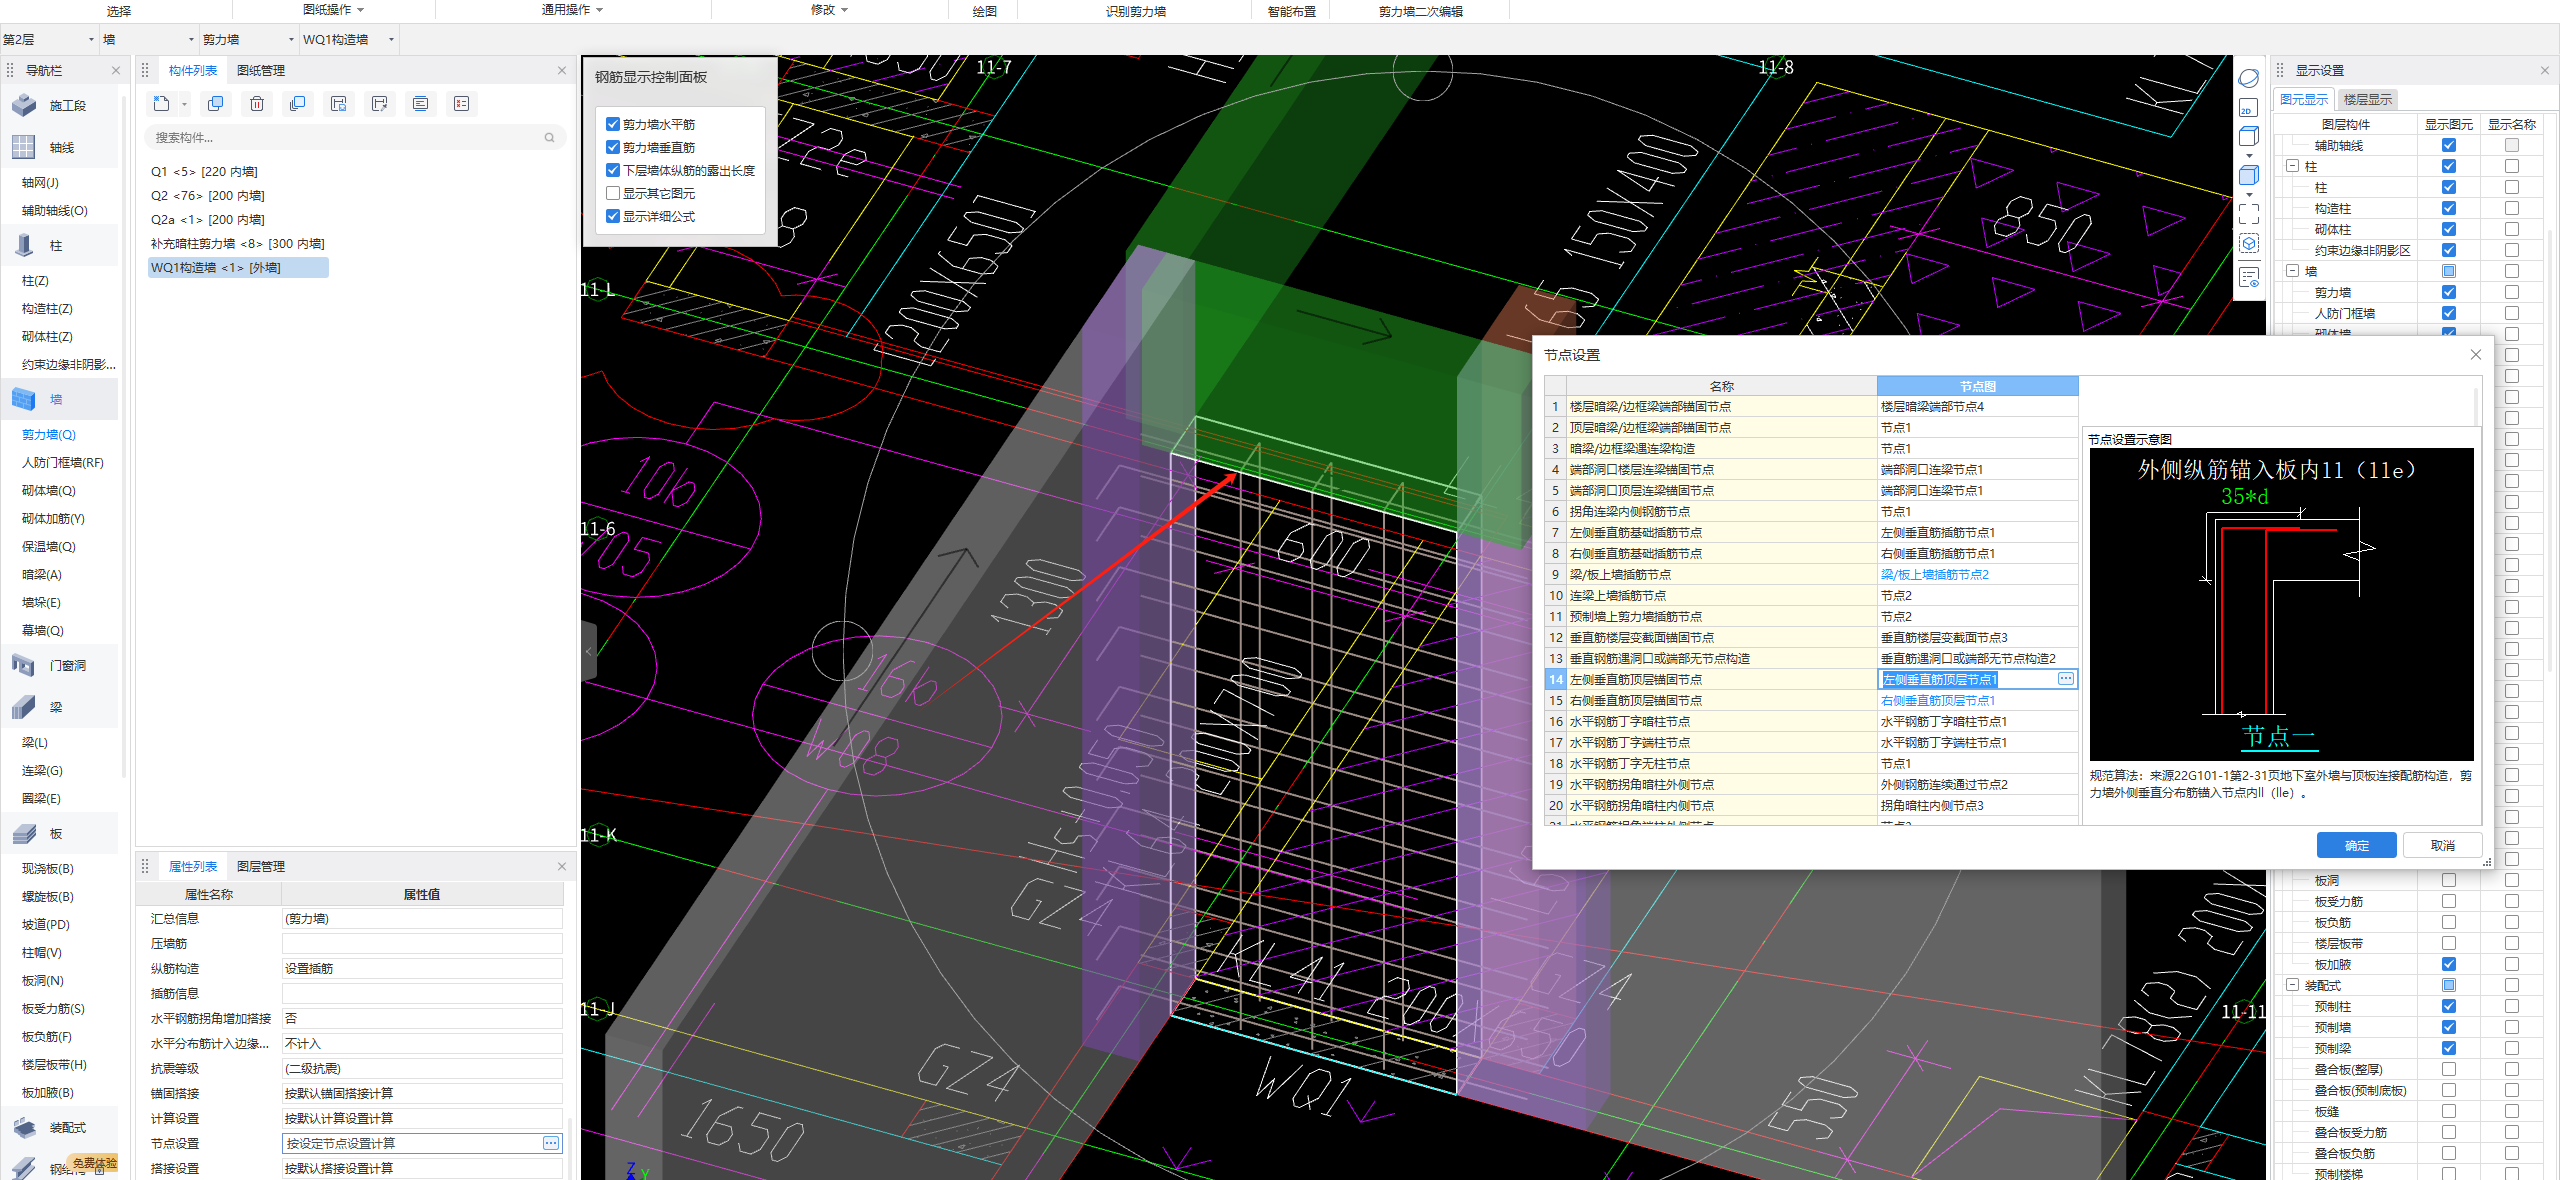Select 连梁(G) in navigation list
Viewport: 2560px width, 1180px height.
pyautogui.click(x=42, y=771)
